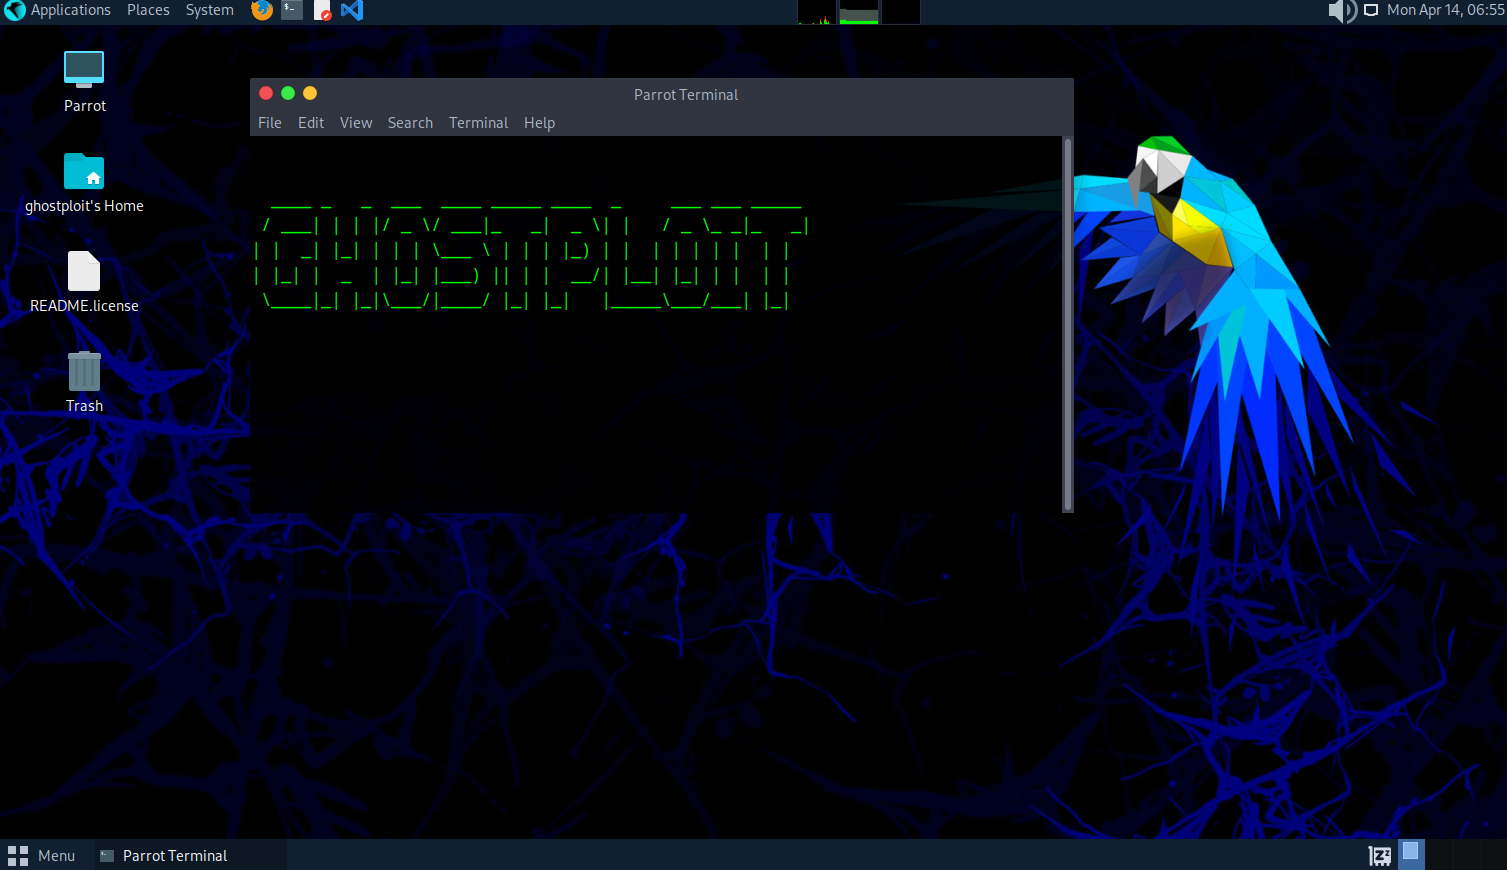Open the Search menu in Parrot Terminal
1507x870 pixels.
410,123
